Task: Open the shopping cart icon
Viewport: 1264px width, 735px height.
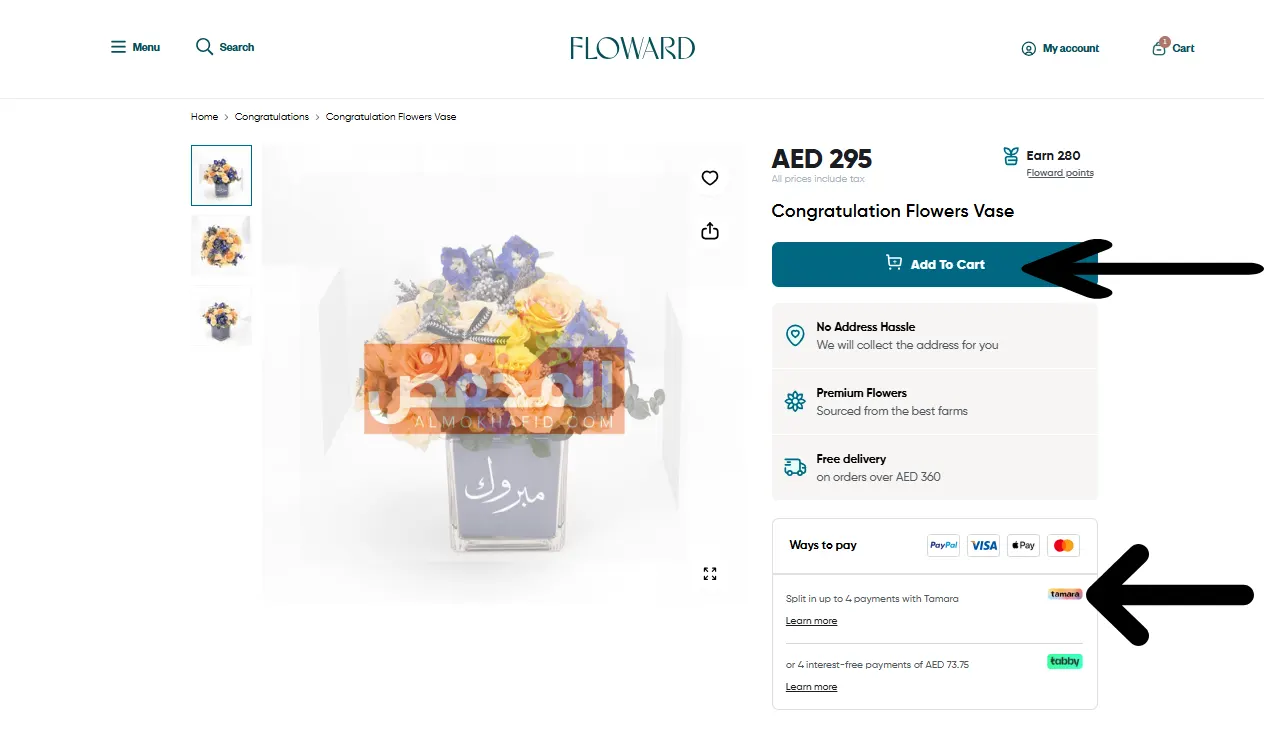Action: point(1160,47)
